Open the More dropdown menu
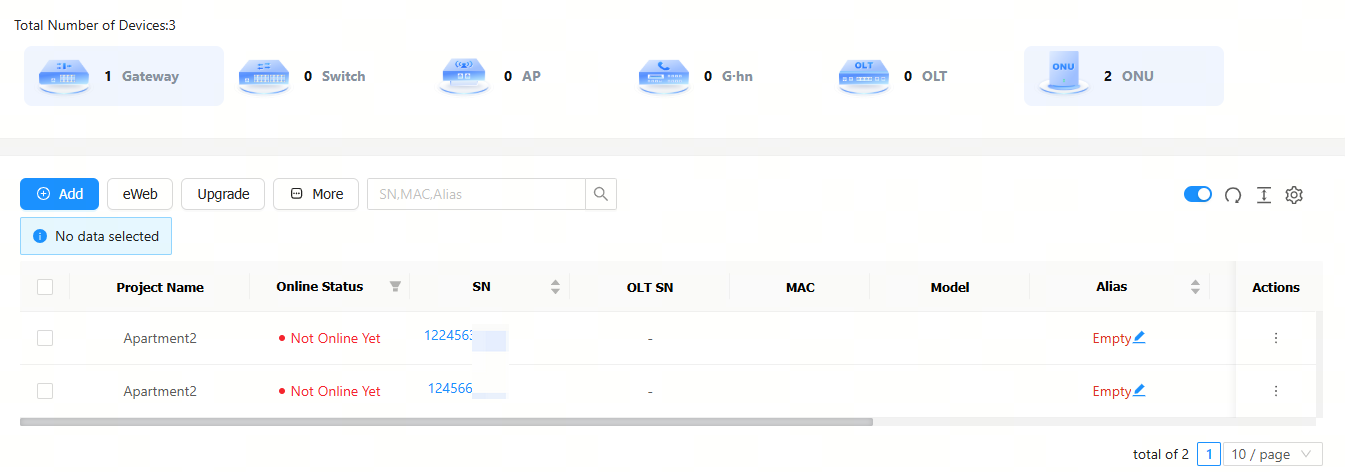Screen dimensions: 1345x472 [316, 194]
